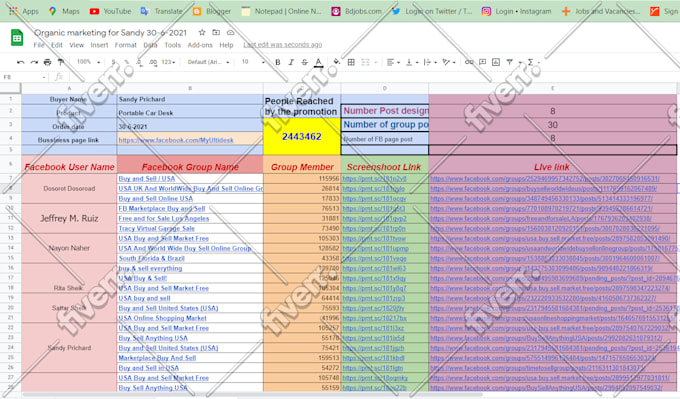
Task: Open the Format menu
Action: pos(126,45)
